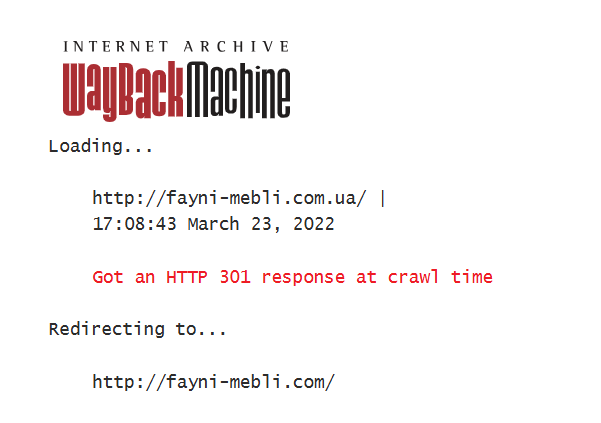Click the INTERNET ARCHIVE heading text
601x423 pixels.
[x=176, y=47]
